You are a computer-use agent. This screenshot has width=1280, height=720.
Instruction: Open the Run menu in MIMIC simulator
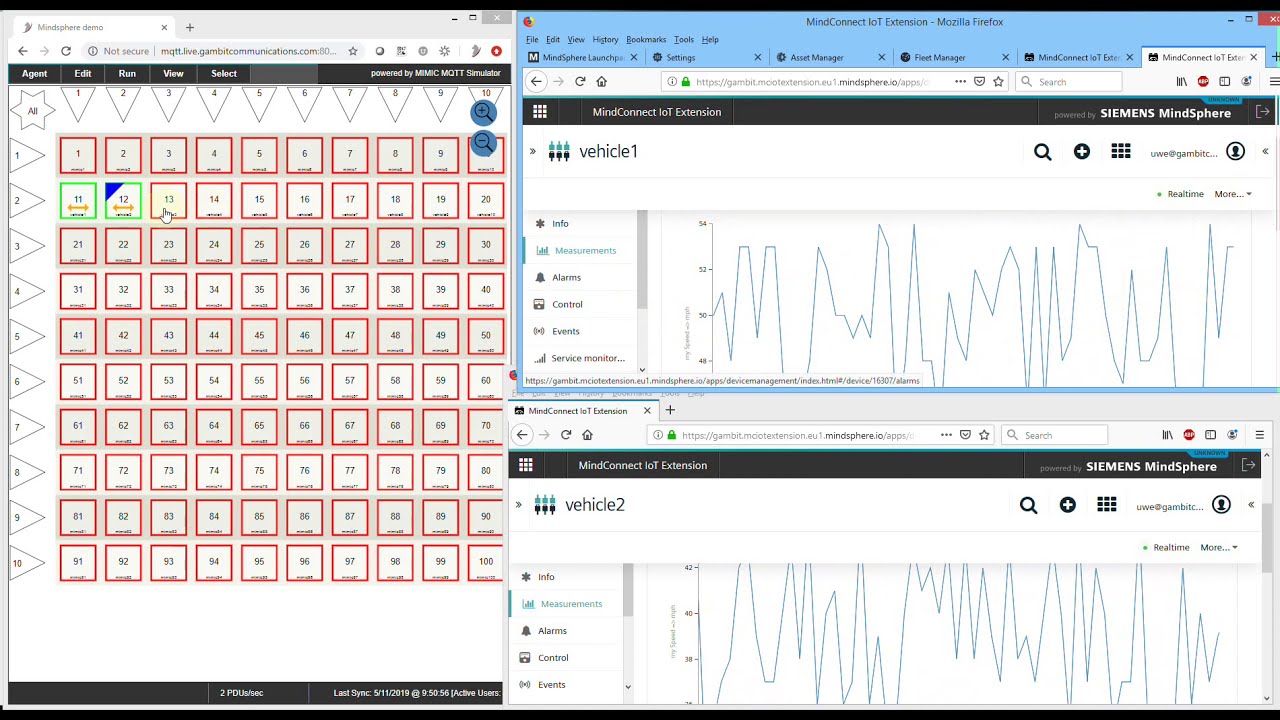(127, 73)
